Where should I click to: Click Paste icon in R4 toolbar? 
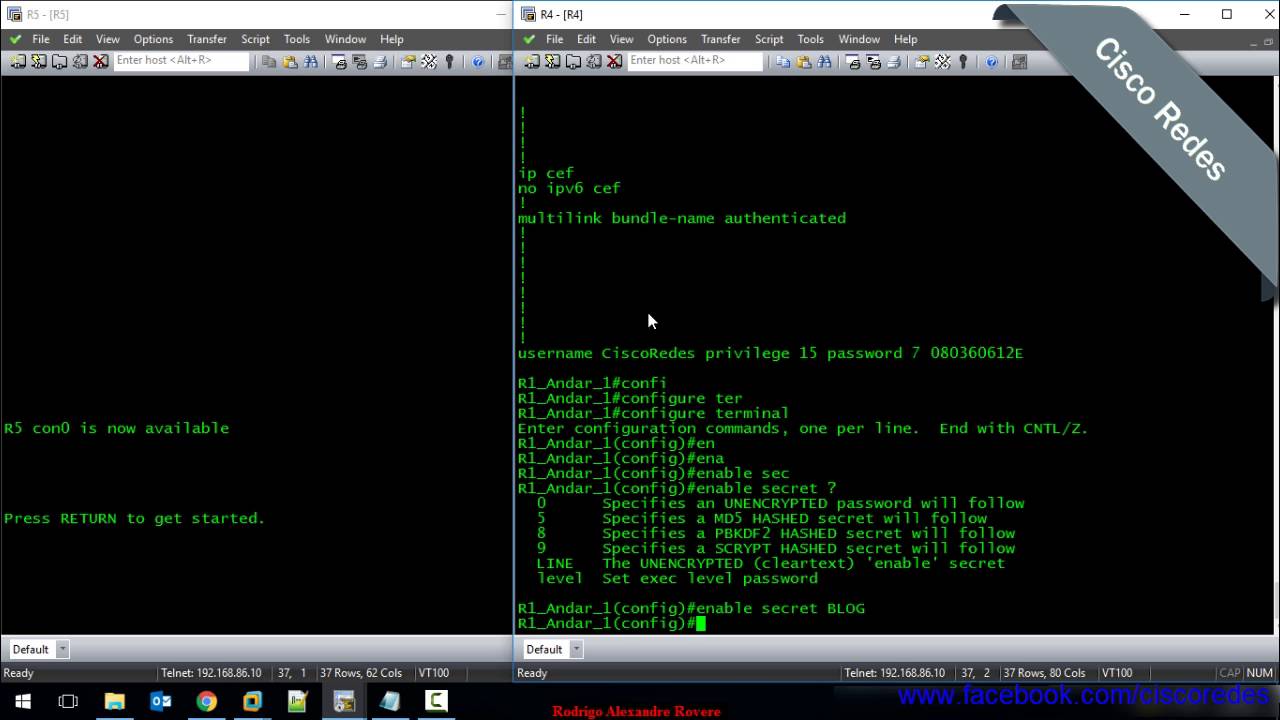tap(804, 61)
